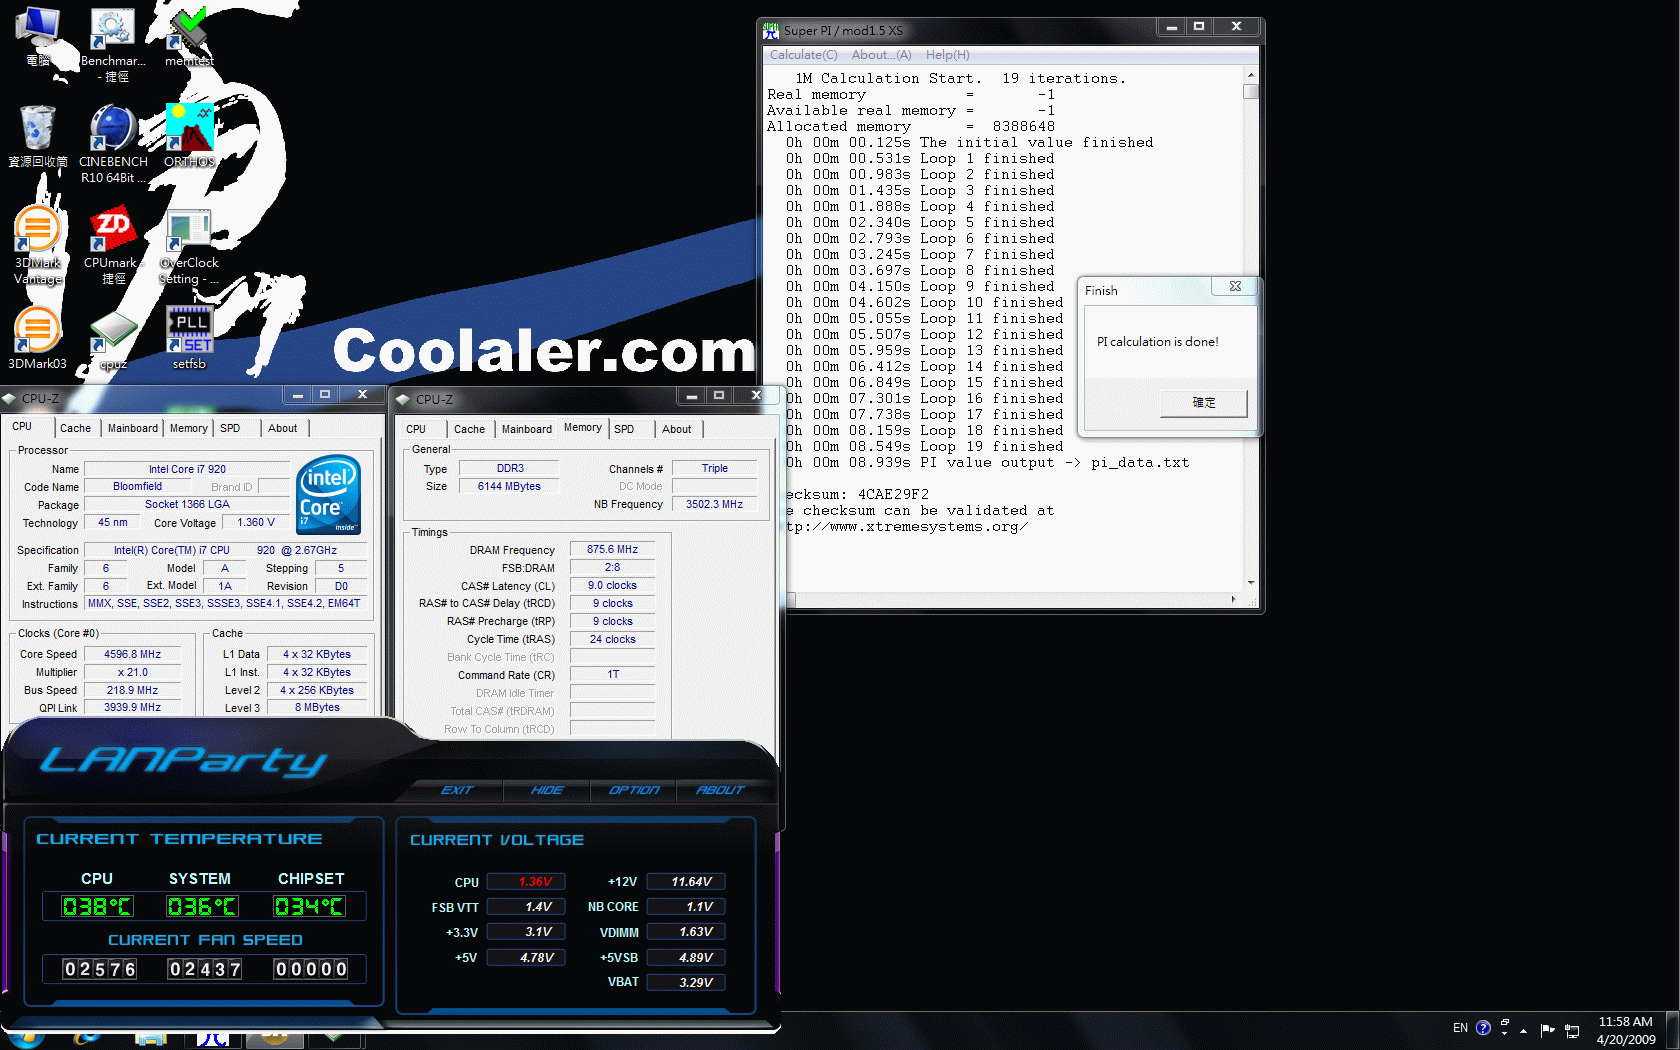Open Help menu in Super PI

947,55
